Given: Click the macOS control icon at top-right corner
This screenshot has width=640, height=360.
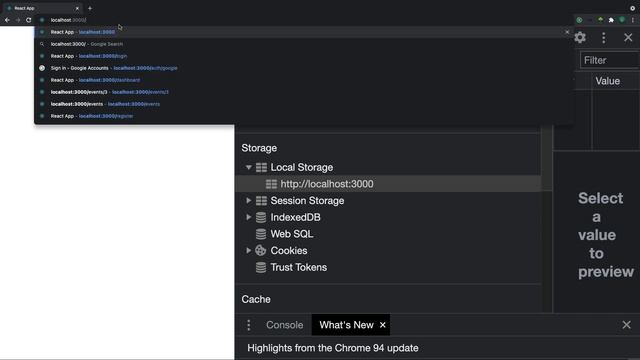Looking at the screenshot, I should coord(633,8).
